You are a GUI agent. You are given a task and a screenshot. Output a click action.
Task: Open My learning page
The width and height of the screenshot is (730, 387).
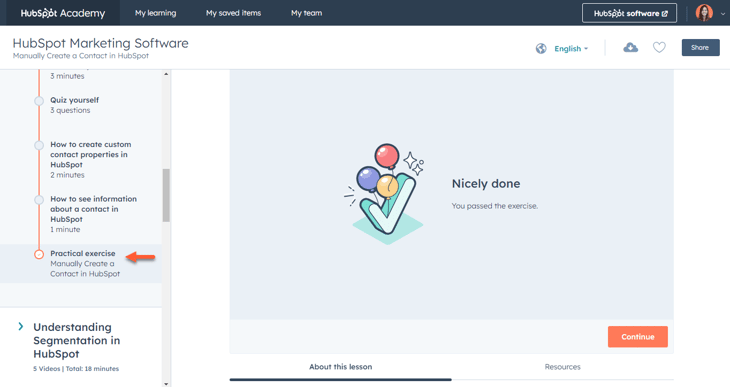(155, 13)
